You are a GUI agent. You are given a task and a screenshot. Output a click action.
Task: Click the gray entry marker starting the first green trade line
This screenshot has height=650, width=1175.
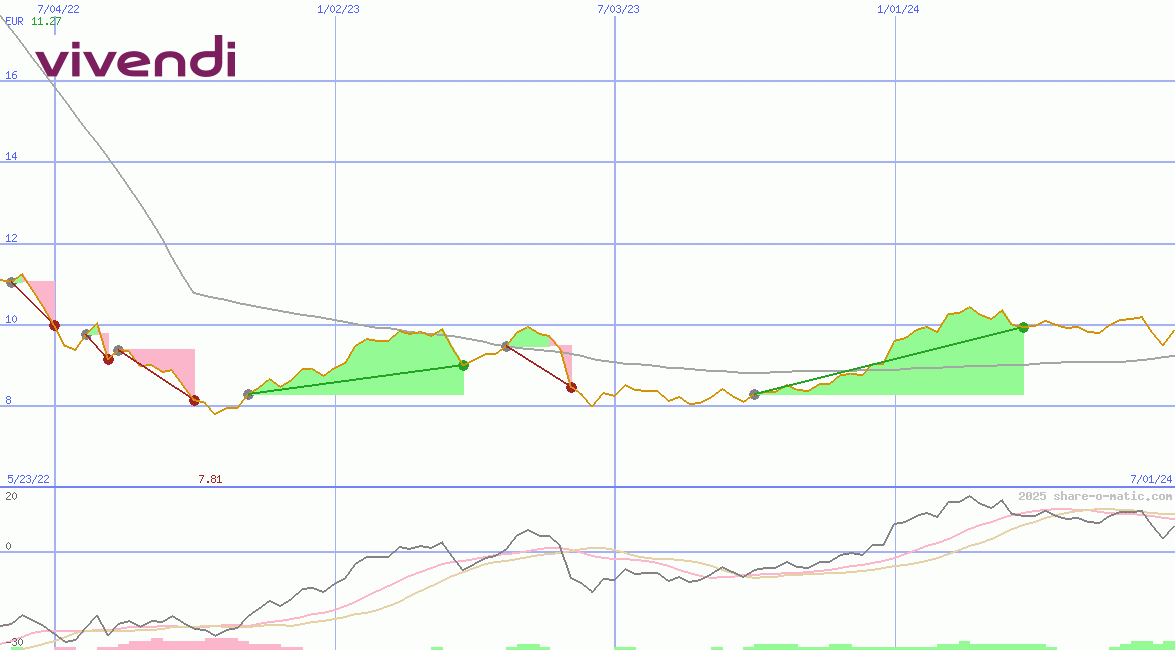[248, 394]
